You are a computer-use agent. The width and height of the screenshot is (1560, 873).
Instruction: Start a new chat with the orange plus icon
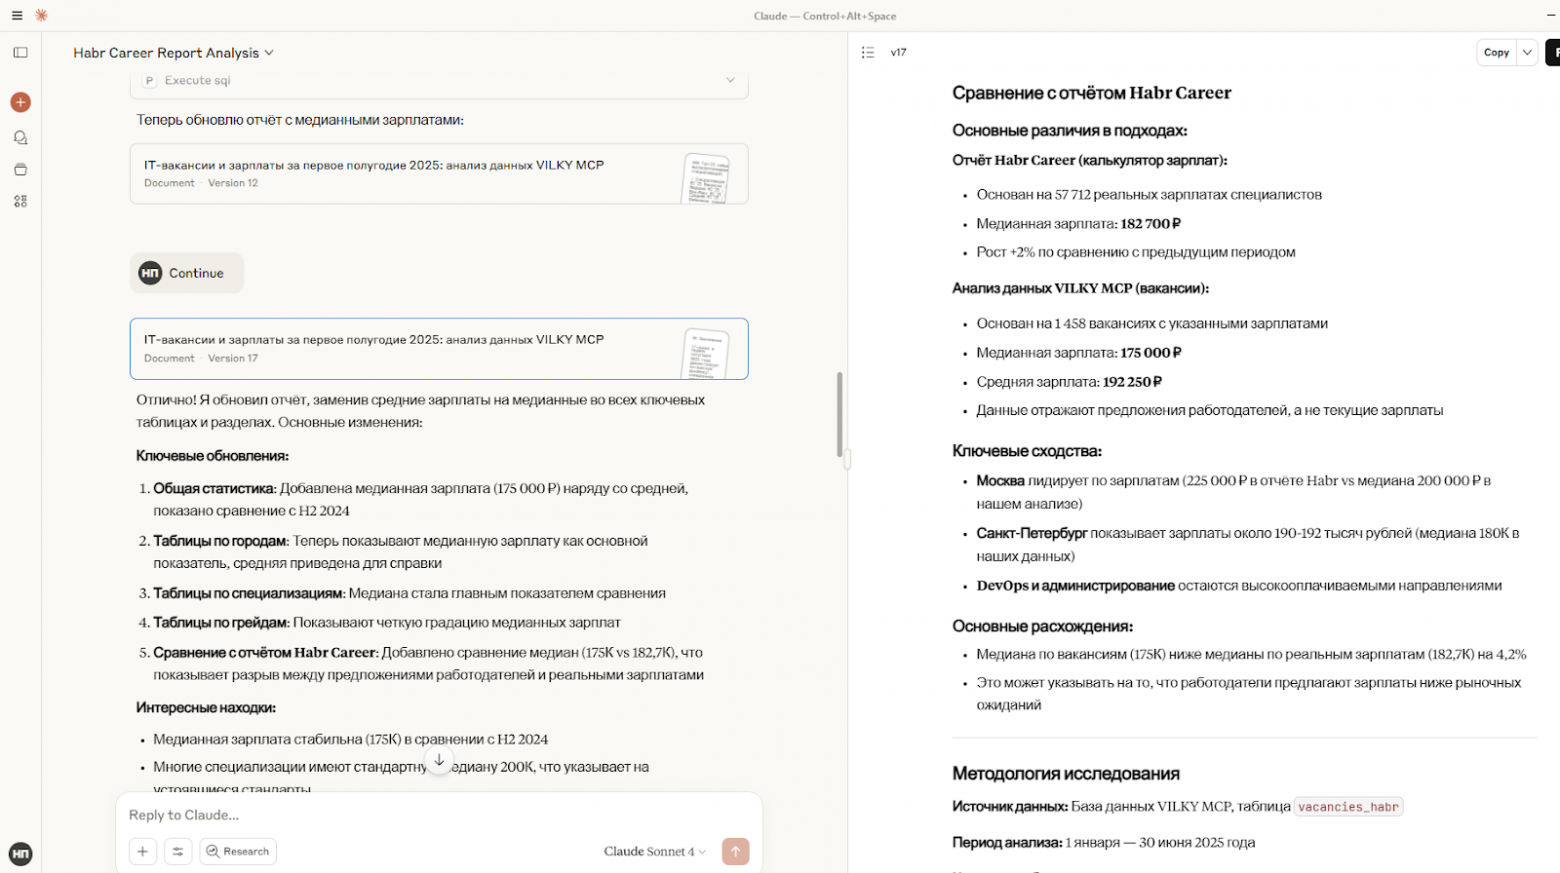pos(20,101)
